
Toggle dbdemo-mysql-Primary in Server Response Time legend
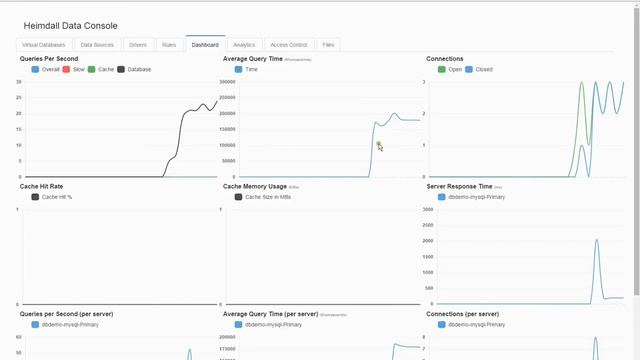click(471, 197)
